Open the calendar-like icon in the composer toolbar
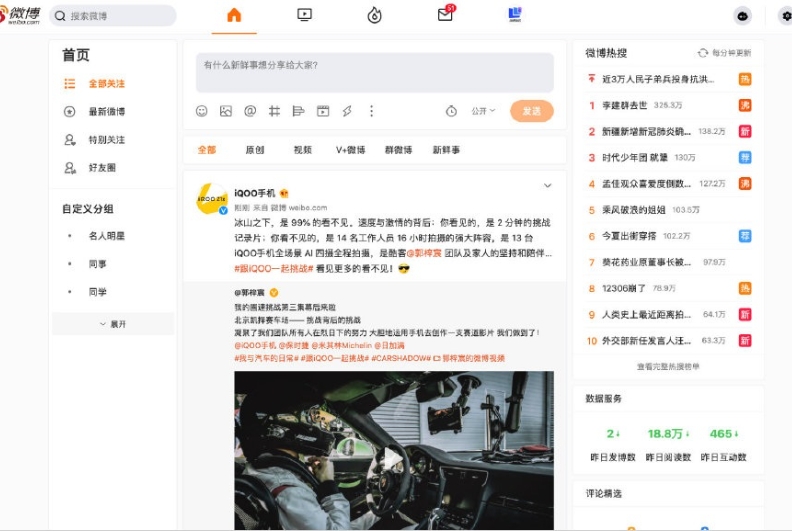 coord(323,111)
